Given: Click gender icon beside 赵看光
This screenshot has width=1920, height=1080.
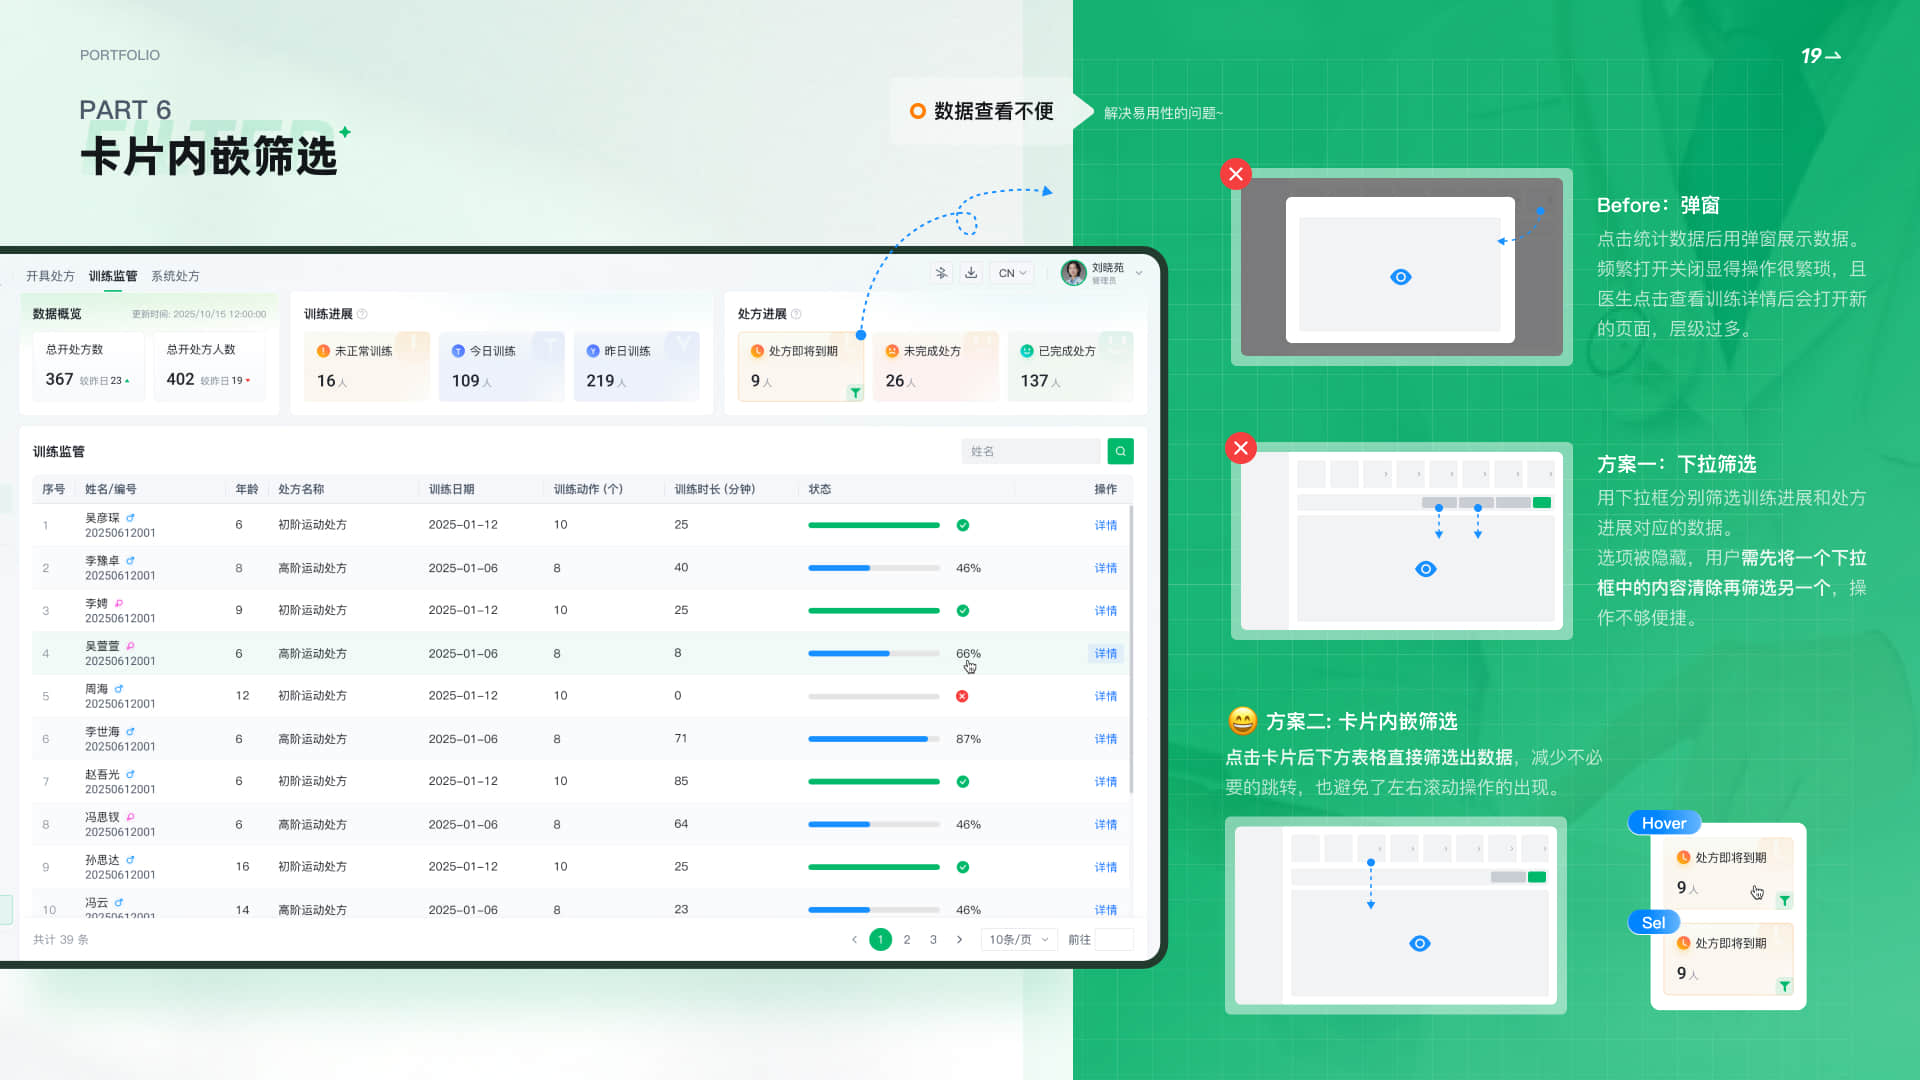Looking at the screenshot, I should coord(130,774).
